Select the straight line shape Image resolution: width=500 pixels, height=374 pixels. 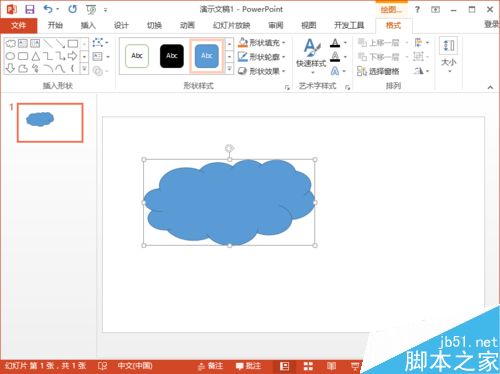coord(48,43)
